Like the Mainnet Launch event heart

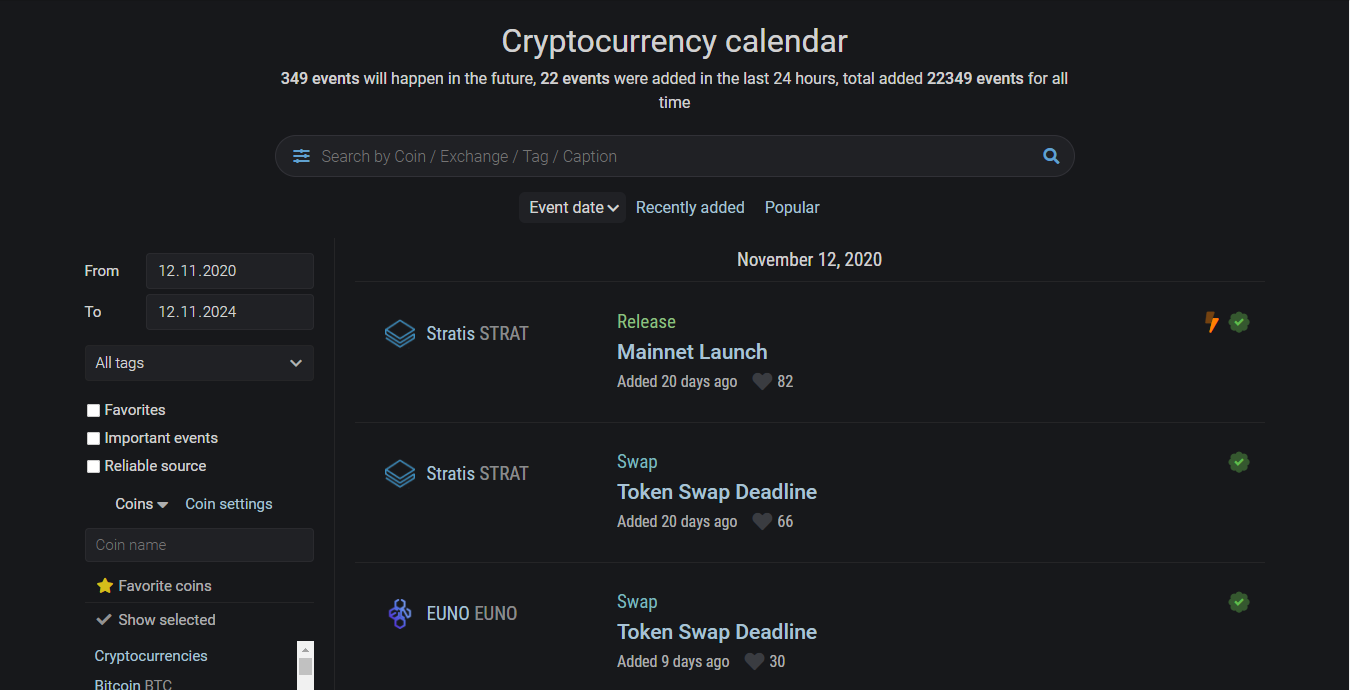[x=762, y=382]
